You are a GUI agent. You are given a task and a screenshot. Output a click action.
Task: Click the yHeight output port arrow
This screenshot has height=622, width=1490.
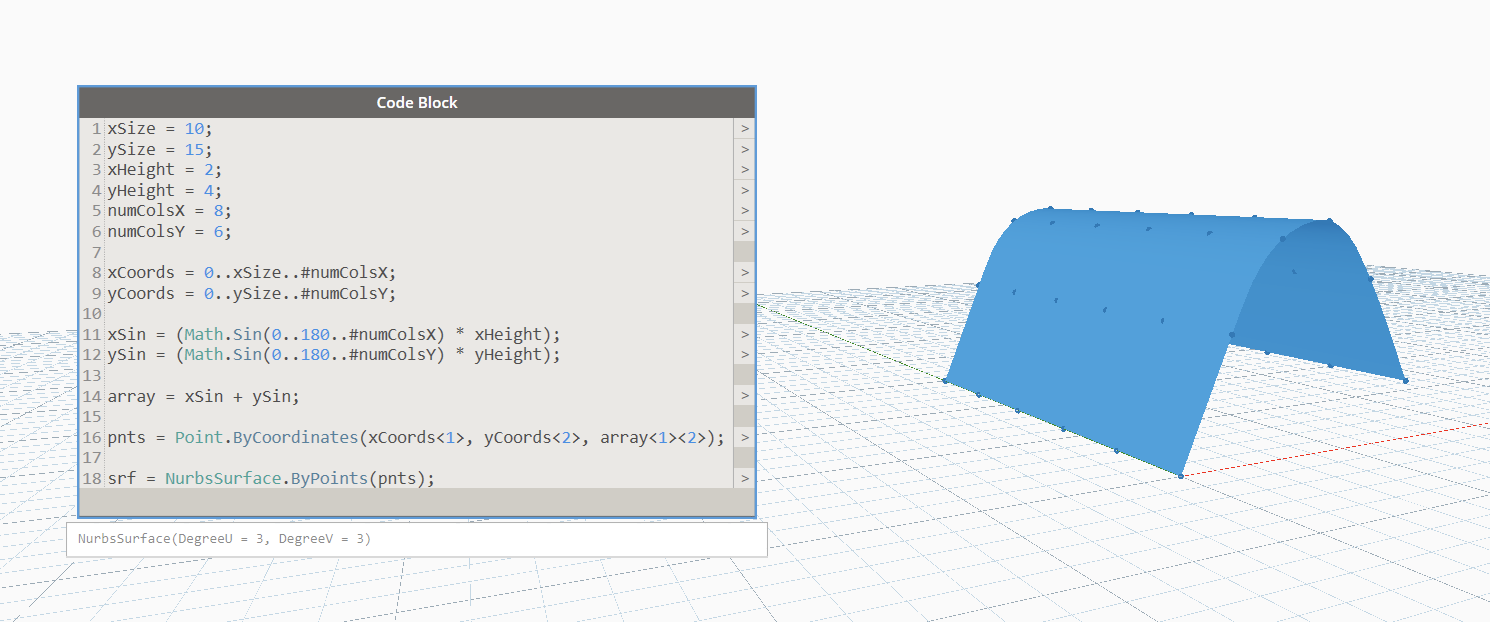(x=744, y=190)
